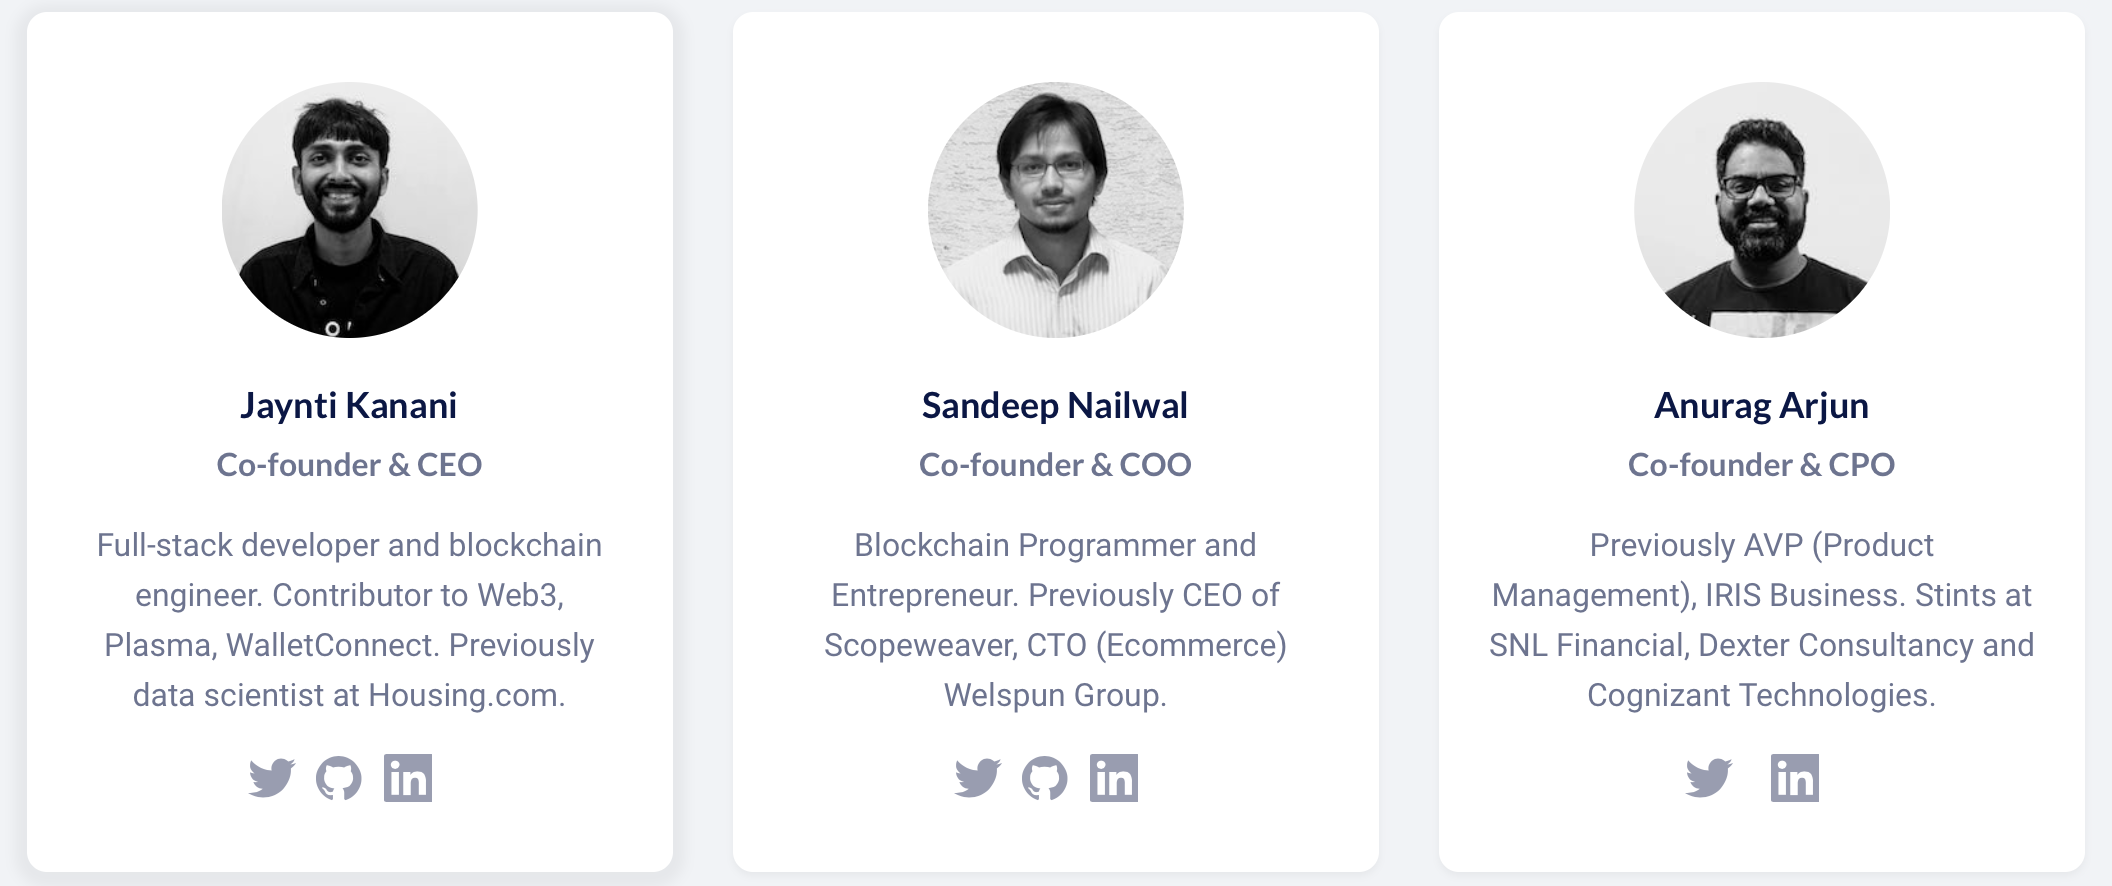
Task: Click Anurag Arjun's profile photo
Action: (x=1762, y=210)
